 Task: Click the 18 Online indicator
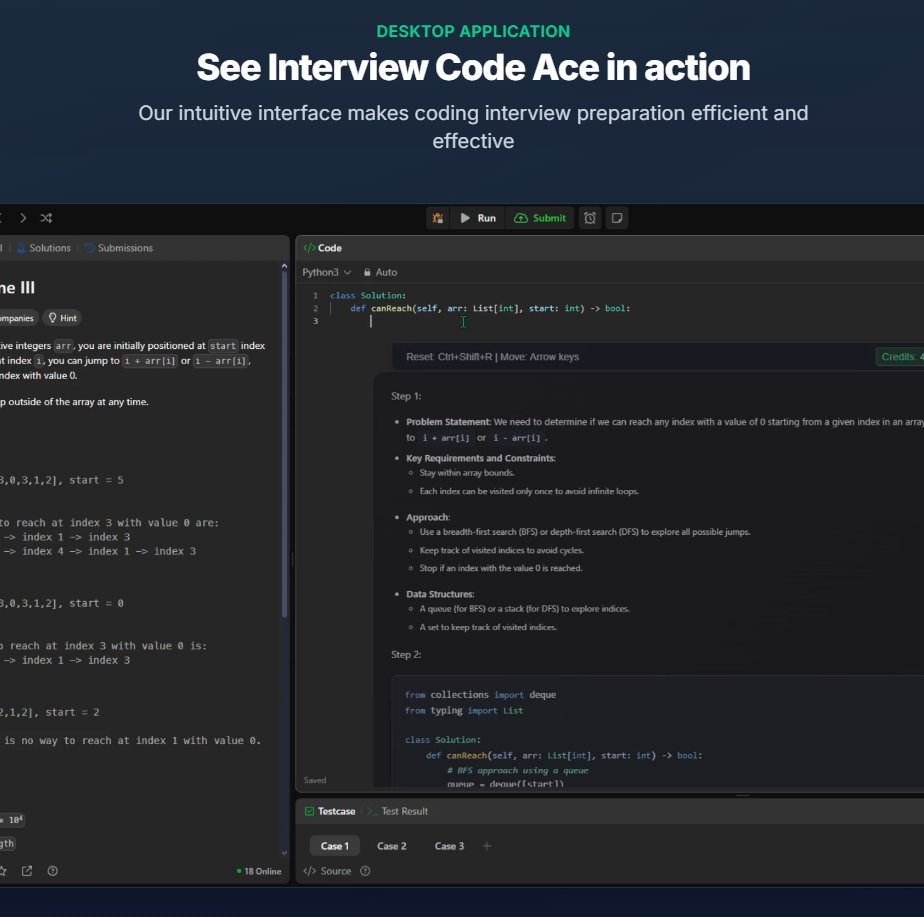tap(259, 871)
